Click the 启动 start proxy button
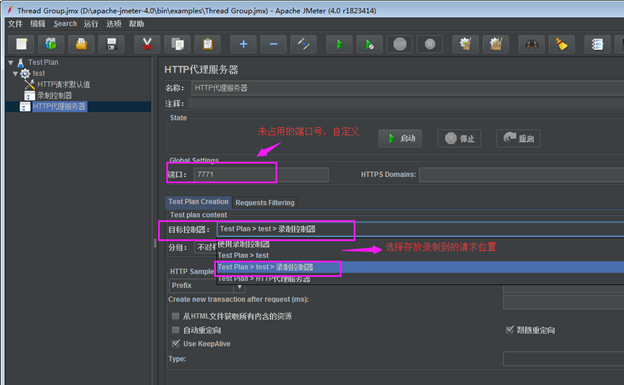Screen dimensions: 624x385 point(400,139)
